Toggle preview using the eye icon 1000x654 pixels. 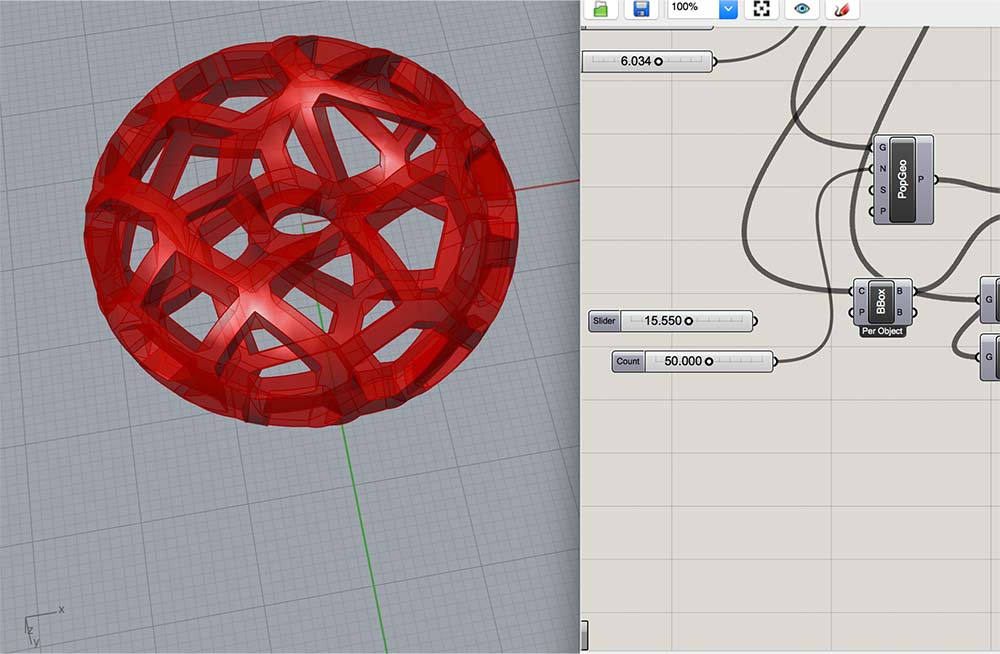(802, 9)
